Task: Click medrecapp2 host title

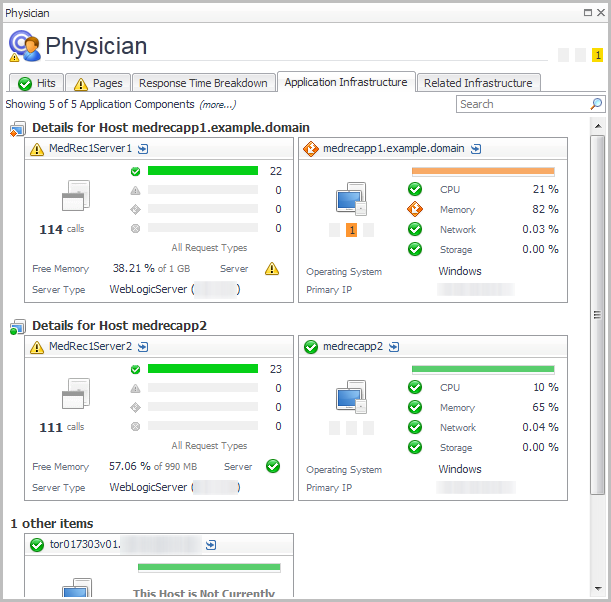Action: [353, 346]
